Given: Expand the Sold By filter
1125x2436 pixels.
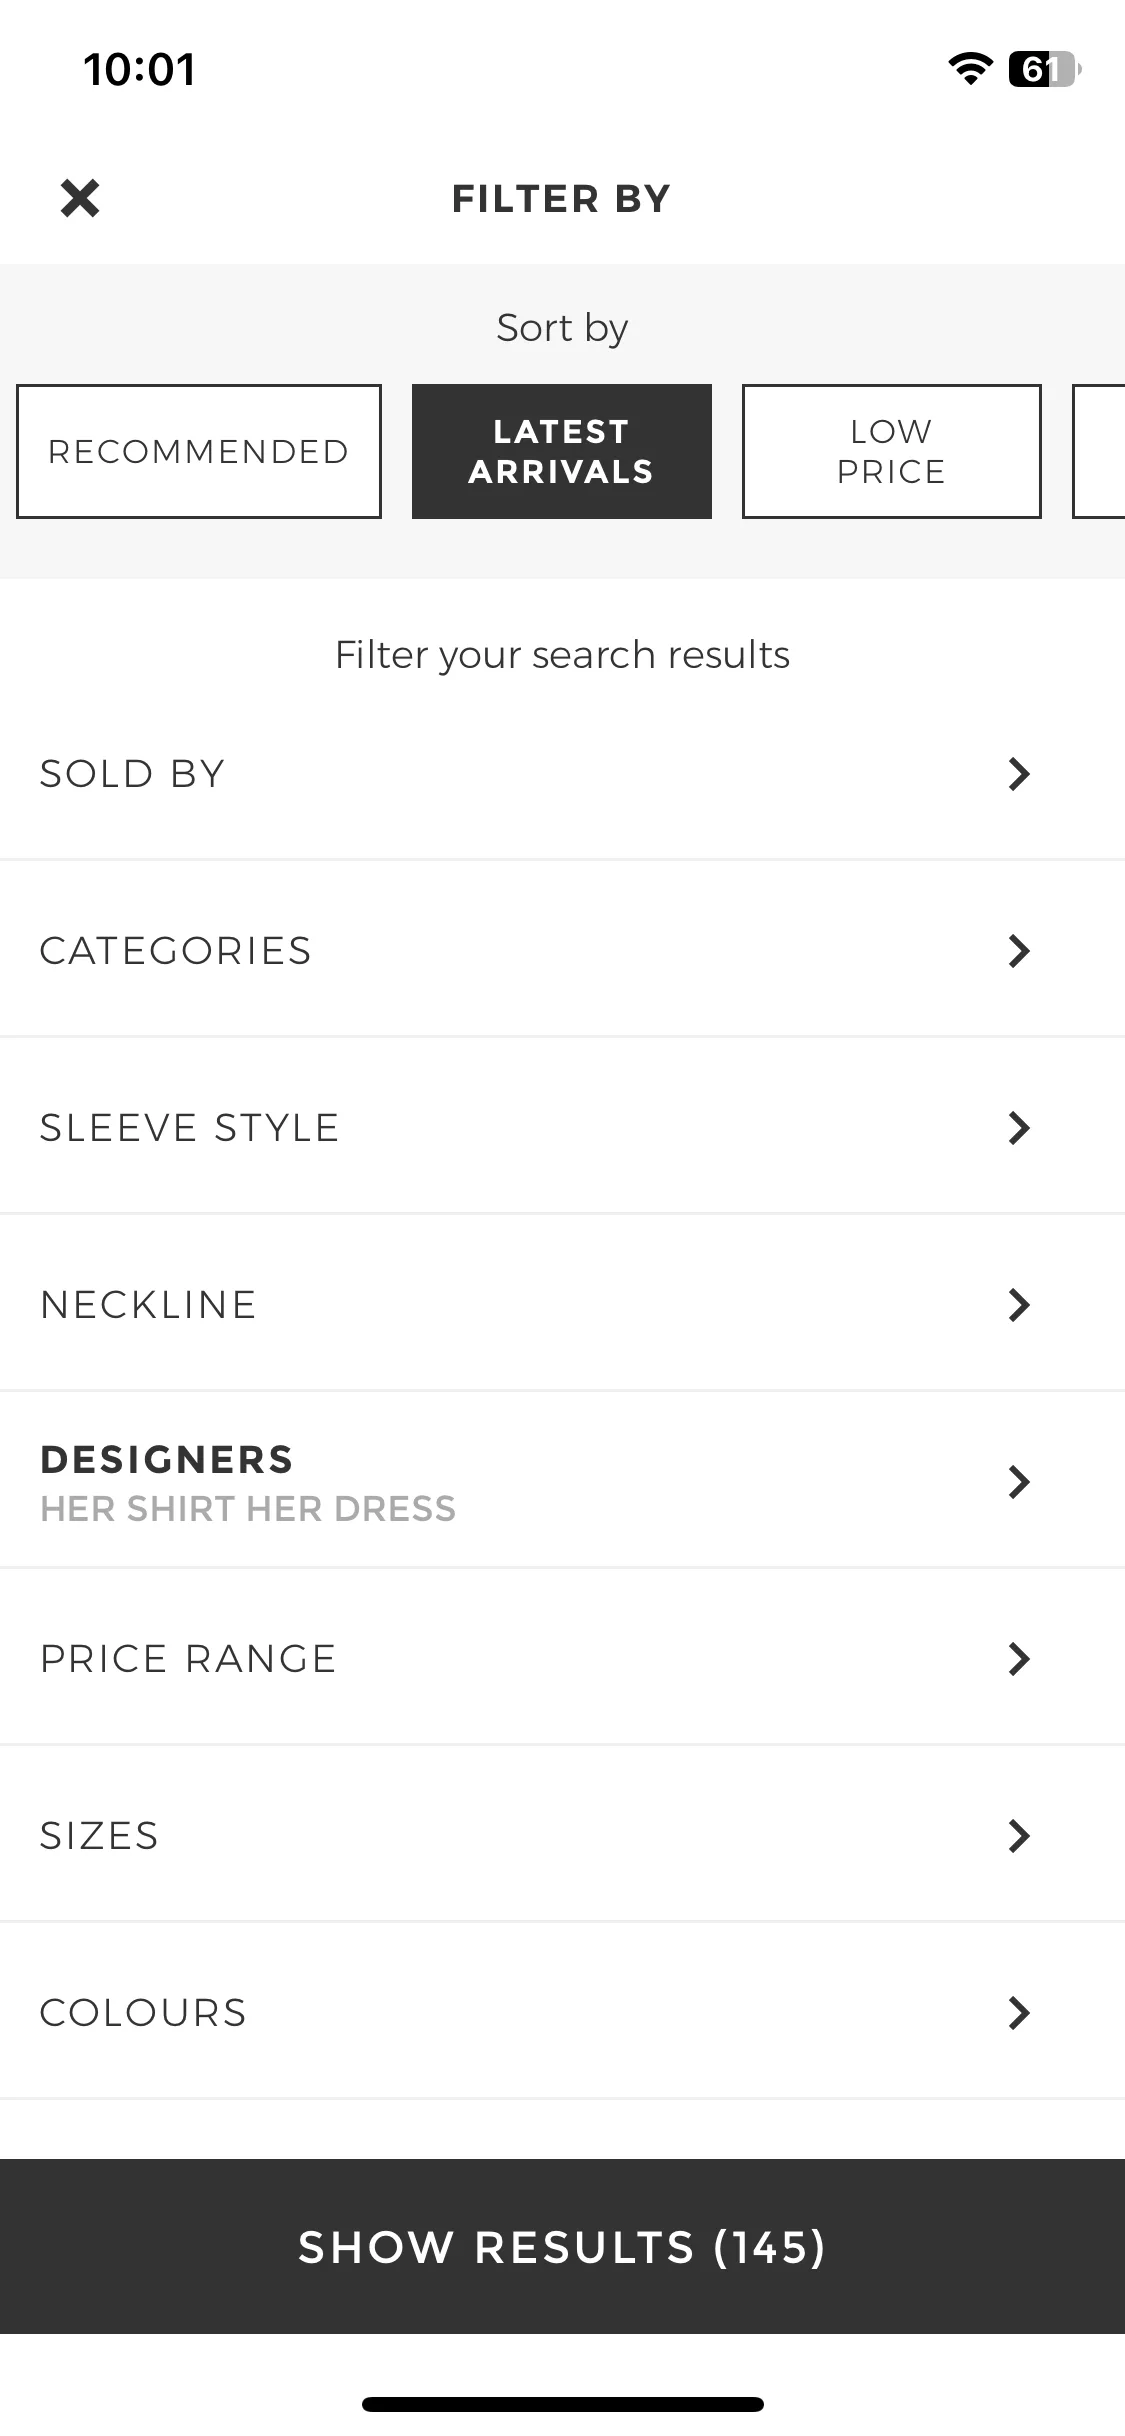Looking at the screenshot, I should tap(562, 774).
